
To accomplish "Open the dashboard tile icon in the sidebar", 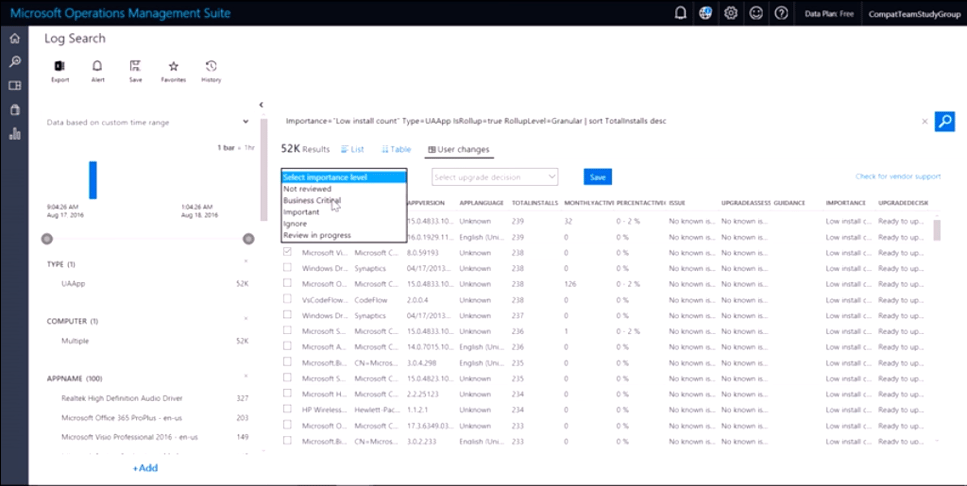I will click(14, 85).
